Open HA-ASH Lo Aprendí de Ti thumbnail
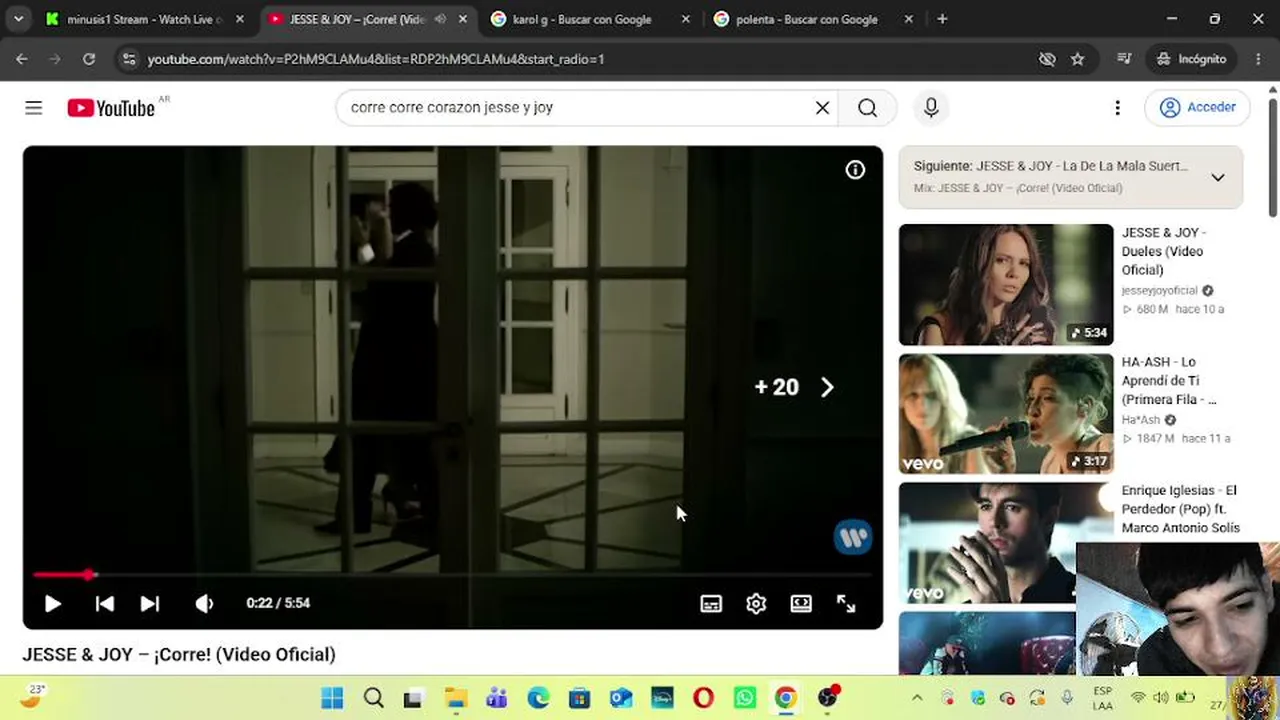Image resolution: width=1280 pixels, height=720 pixels. (1006, 414)
